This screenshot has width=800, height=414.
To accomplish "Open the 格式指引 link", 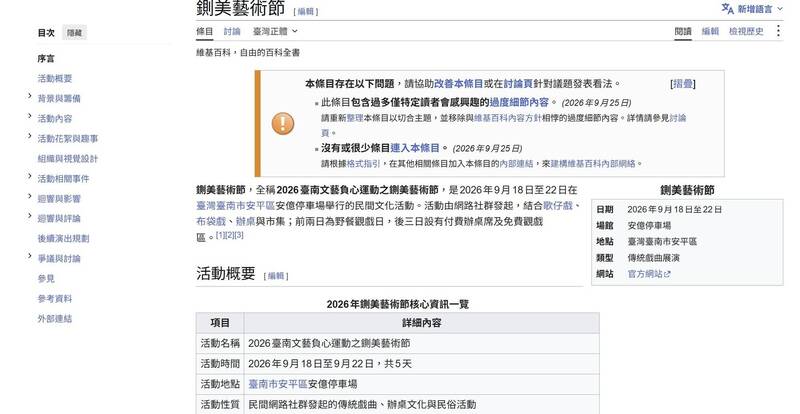I will click(x=363, y=164).
